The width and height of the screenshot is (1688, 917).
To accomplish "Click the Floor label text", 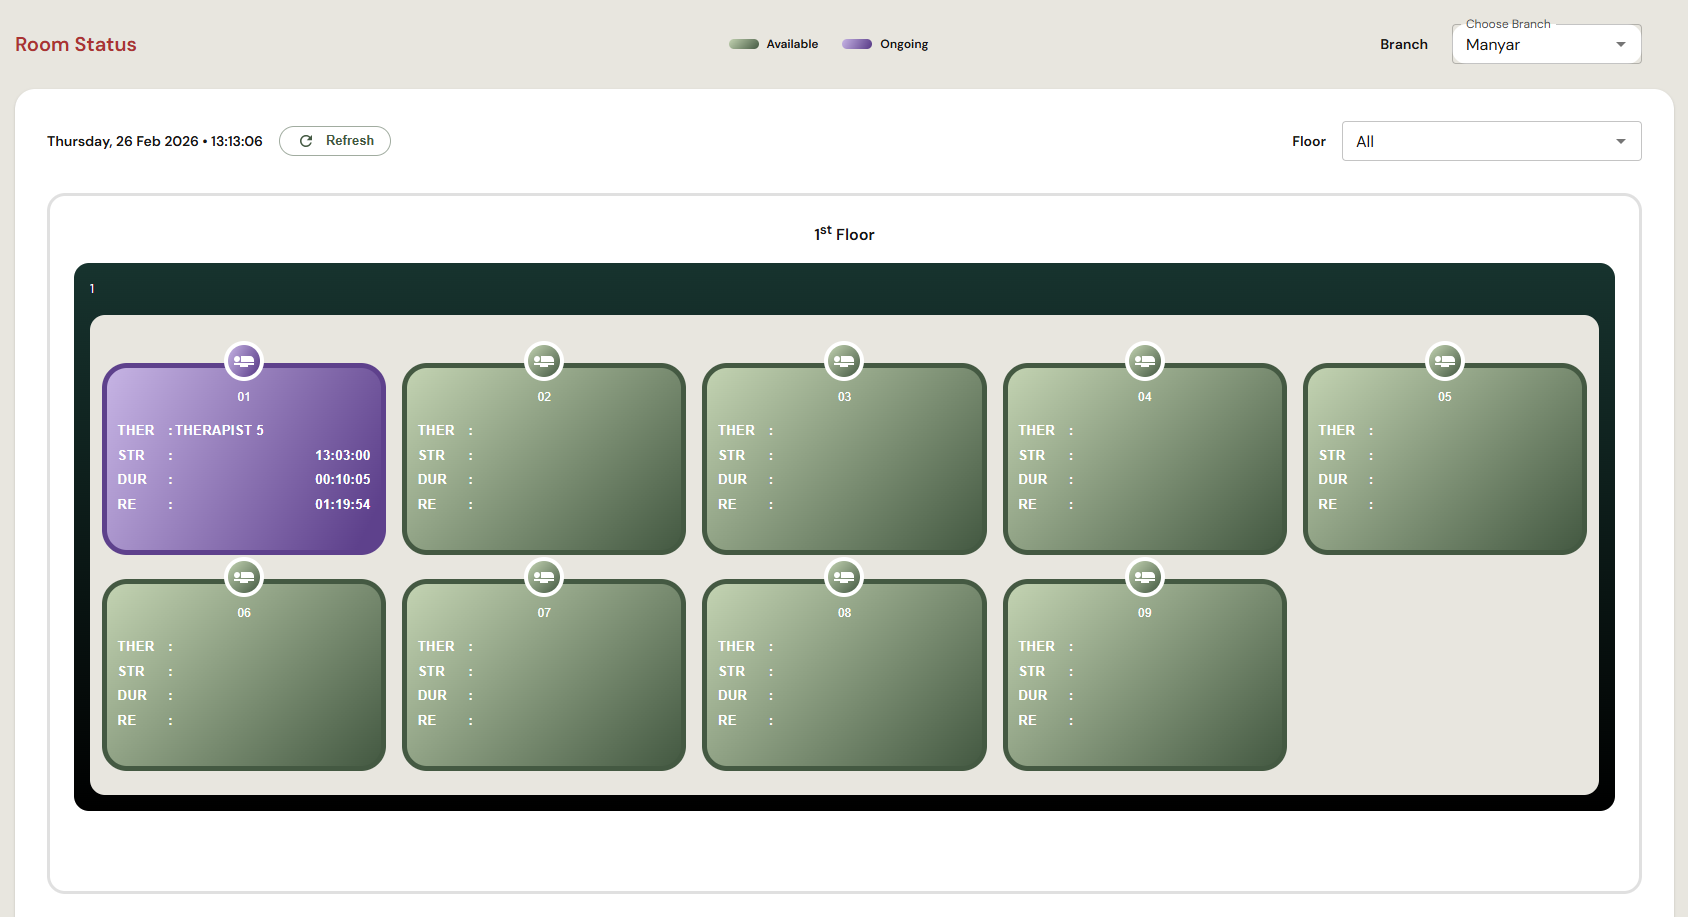I will point(1309,141).
